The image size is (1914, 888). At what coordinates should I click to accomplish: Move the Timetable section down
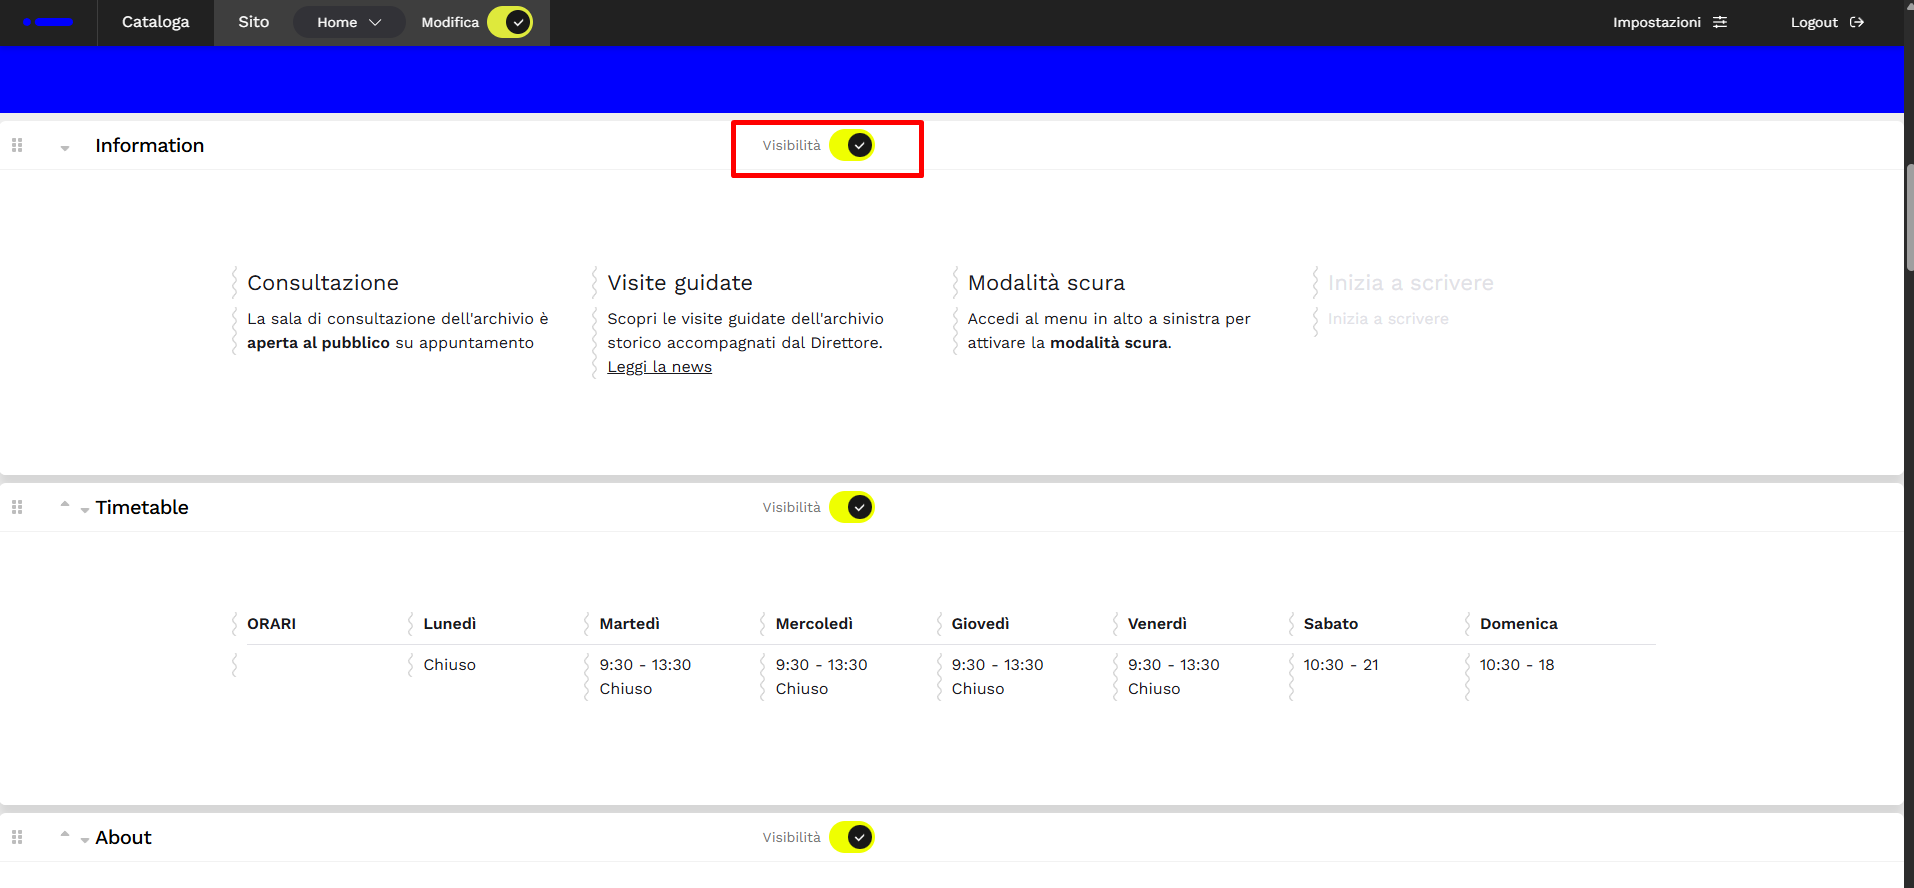(85, 510)
